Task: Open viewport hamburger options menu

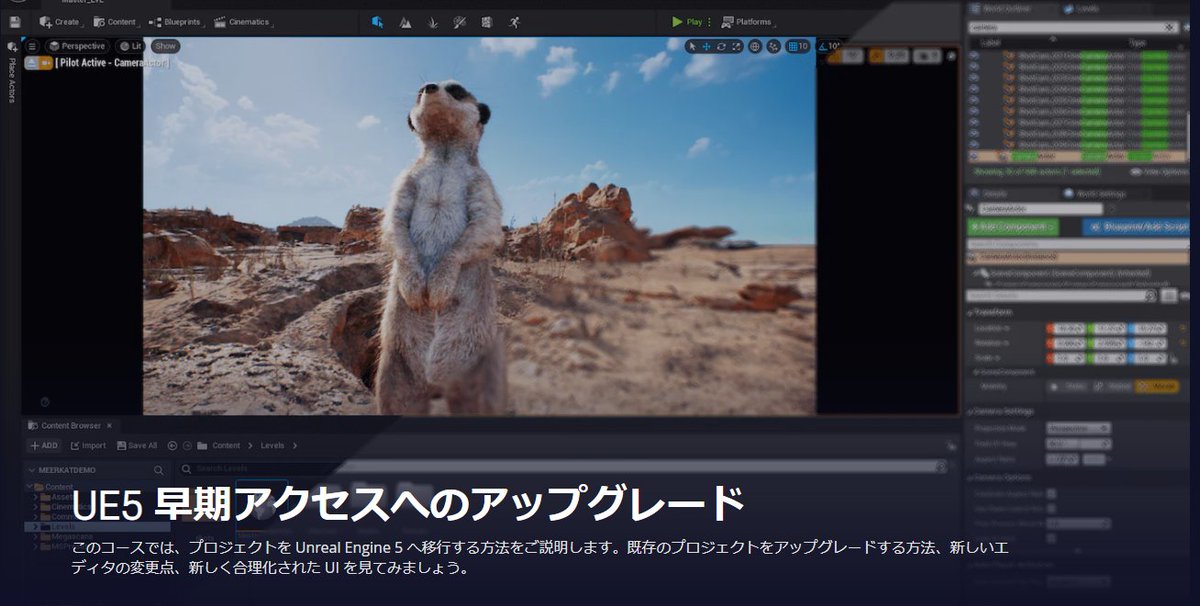Action: 32,46
